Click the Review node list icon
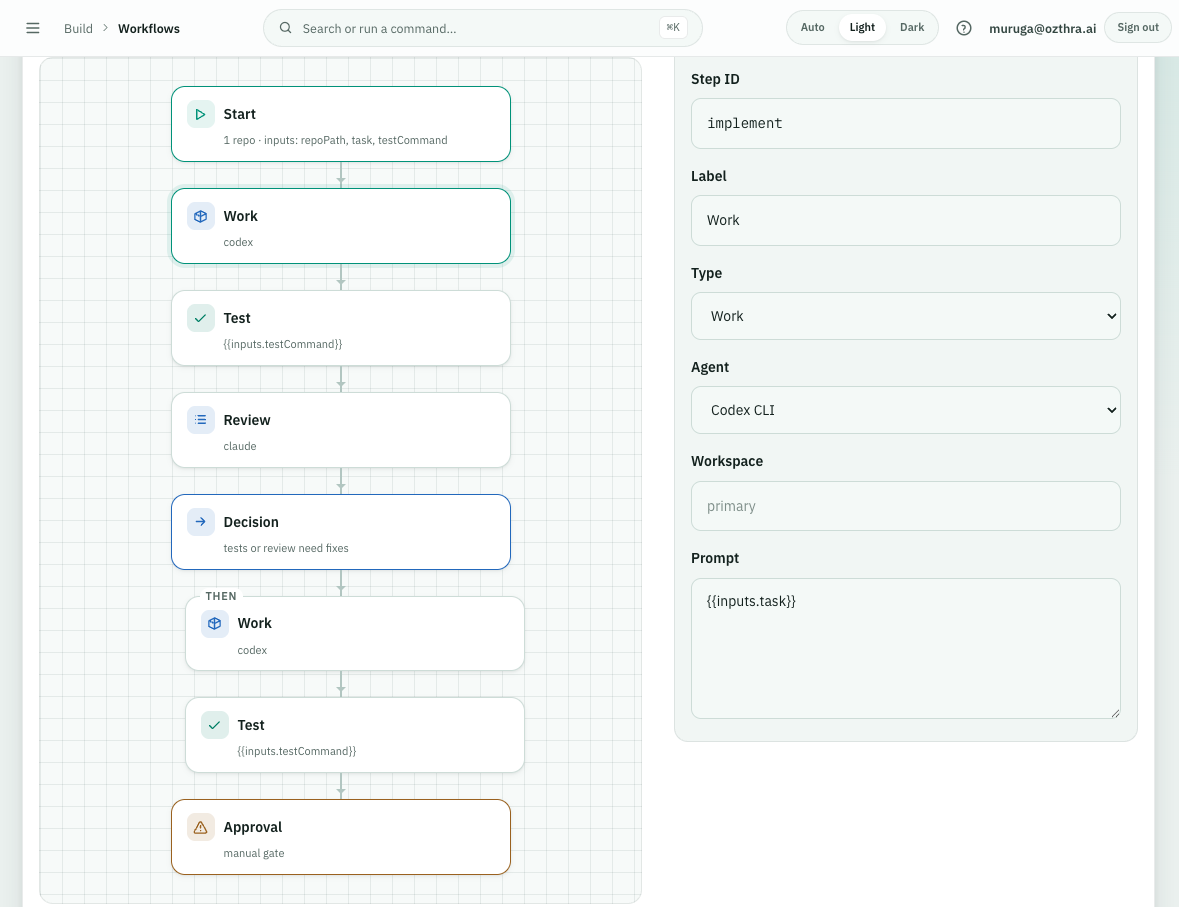 (201, 420)
